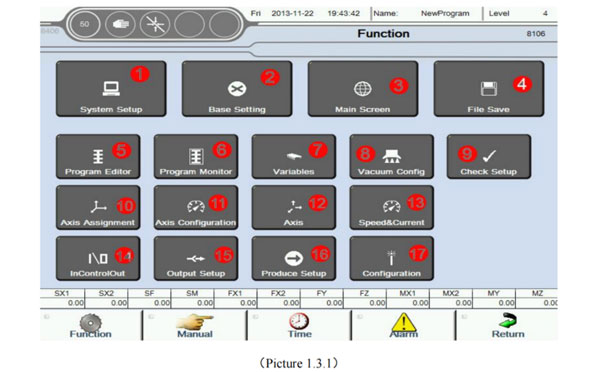The height and width of the screenshot is (372, 600).
Task: Select the FX2 axis value cell
Action: 279,303
